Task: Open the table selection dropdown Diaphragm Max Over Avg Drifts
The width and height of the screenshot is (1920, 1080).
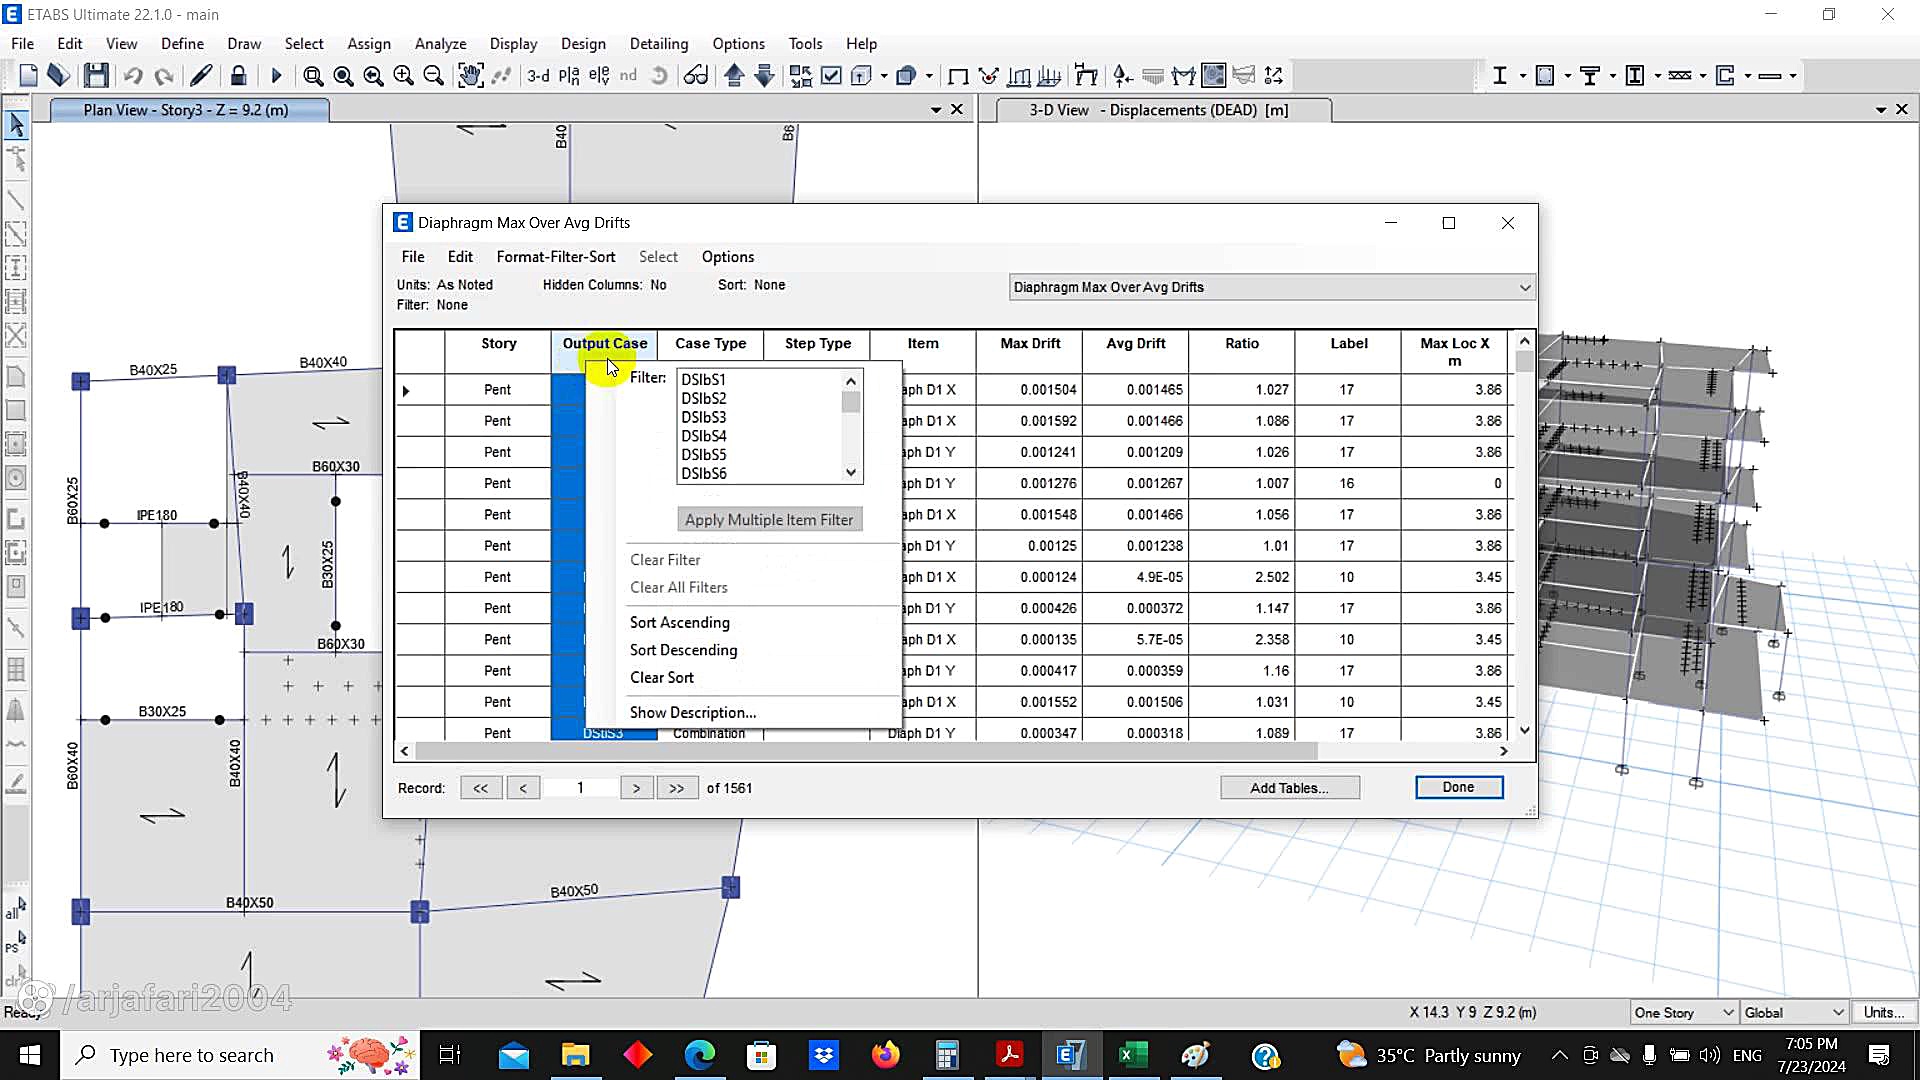Action: click(x=1271, y=287)
